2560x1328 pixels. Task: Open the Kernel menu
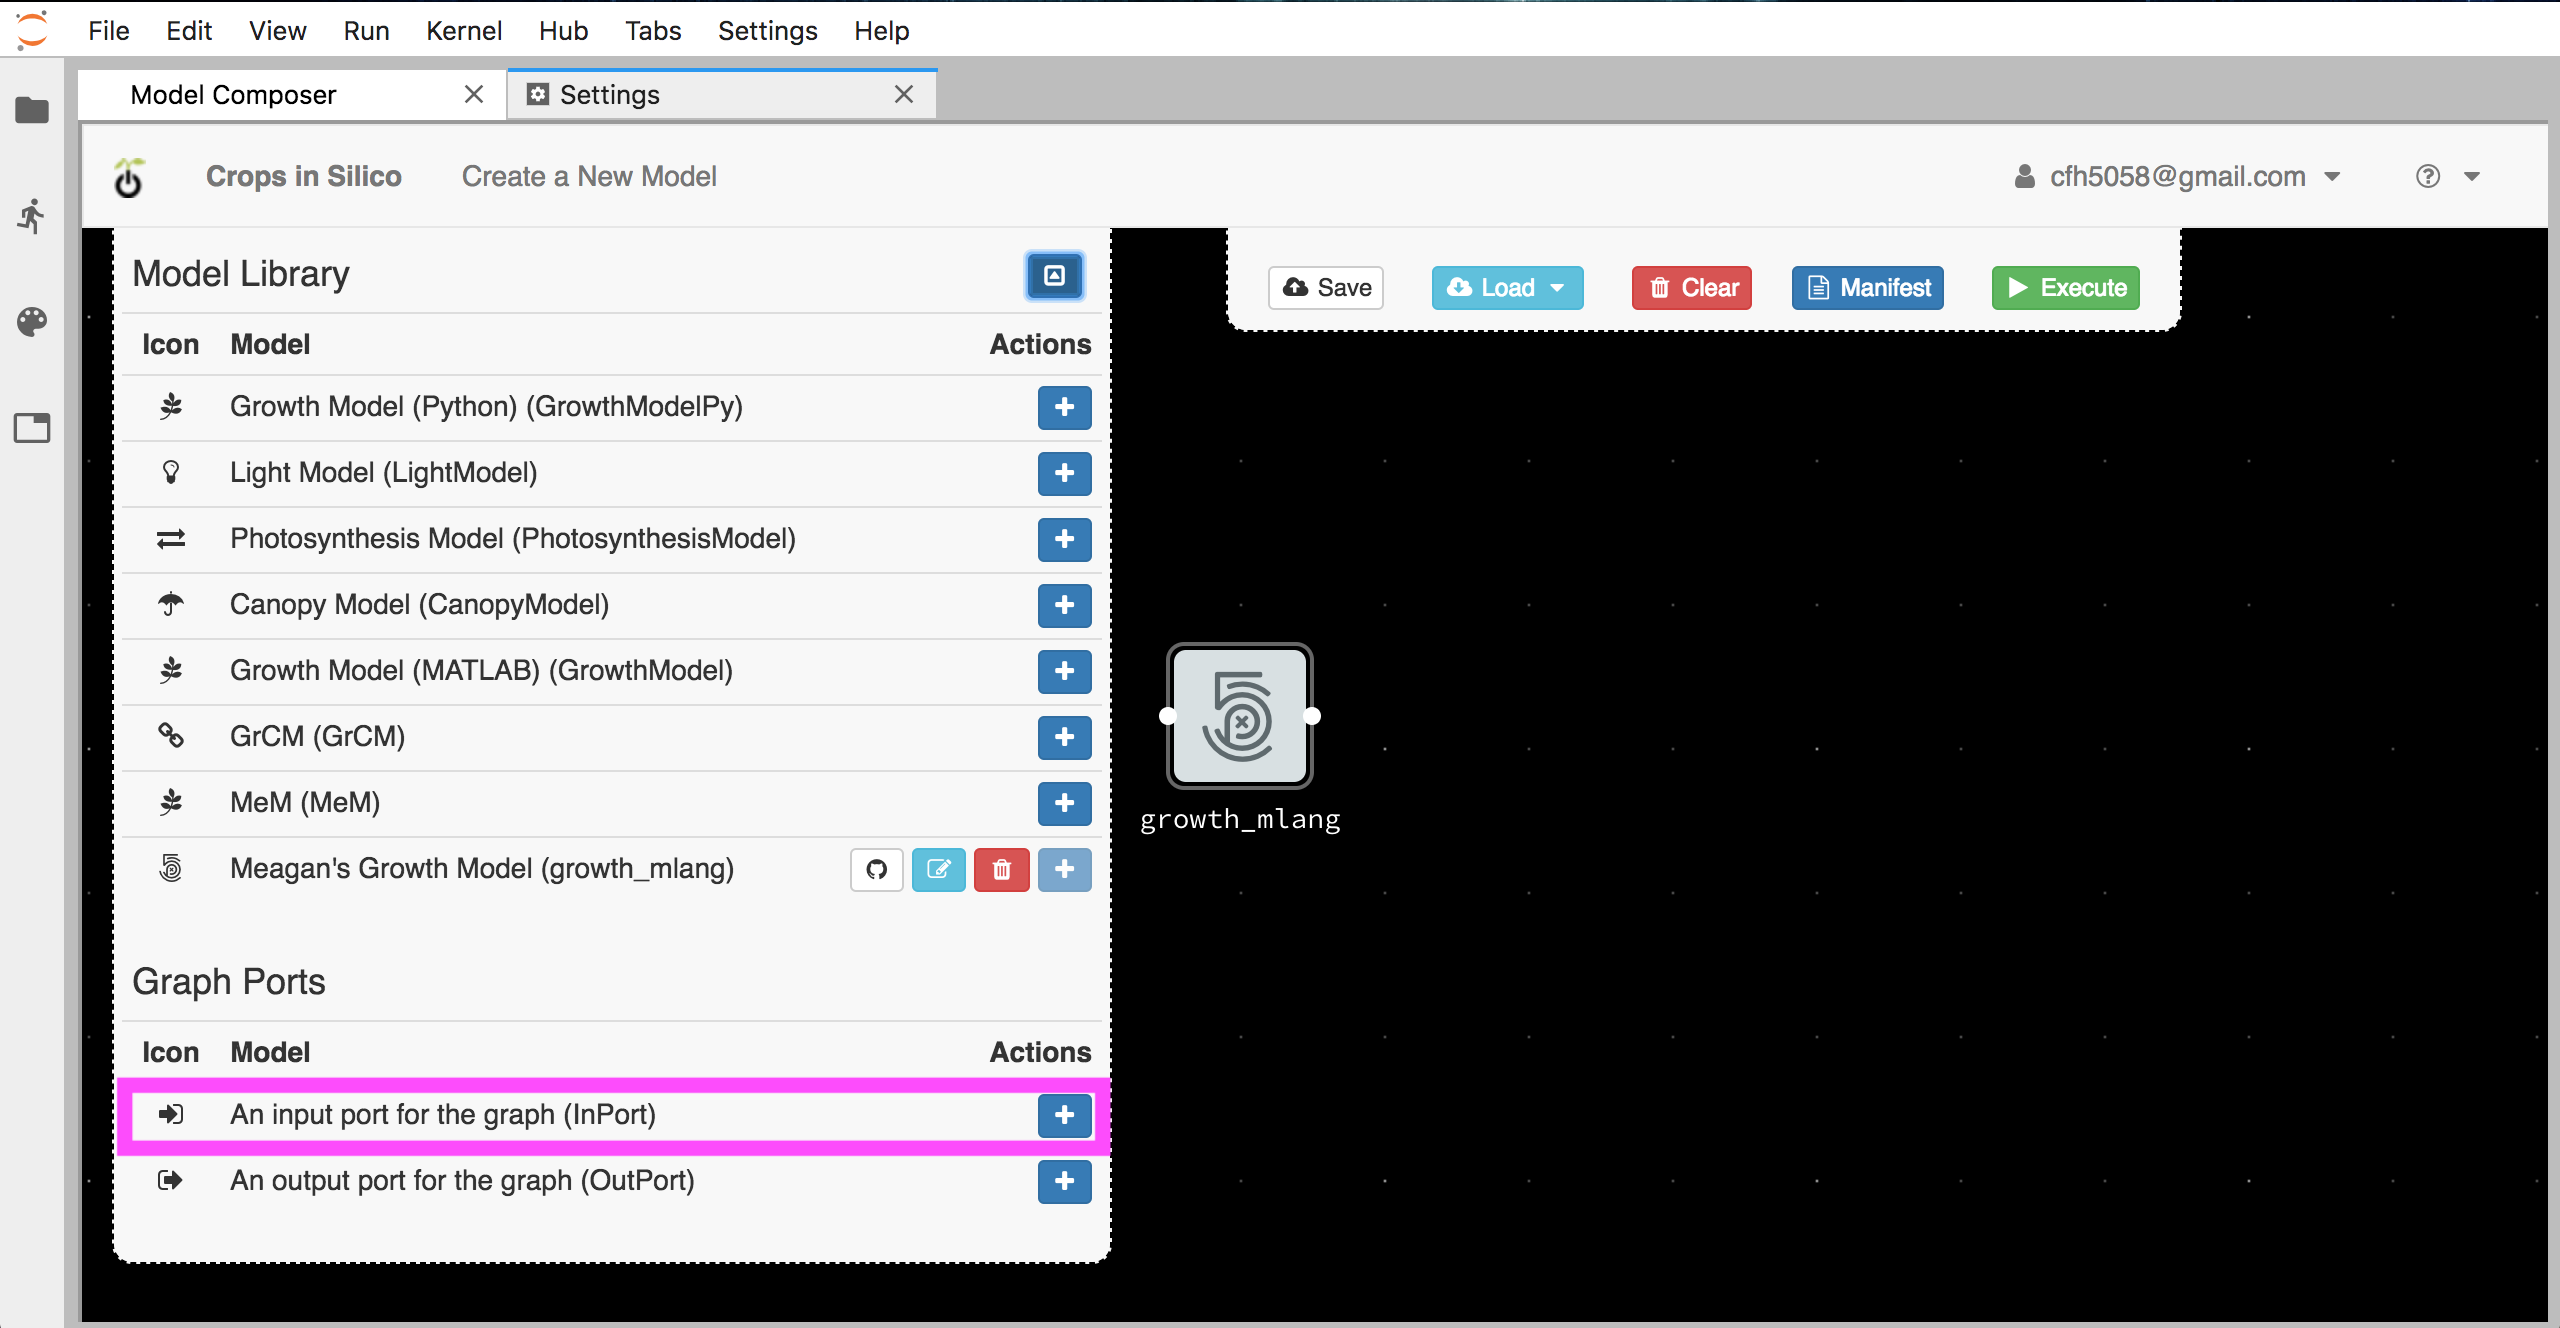[x=464, y=30]
